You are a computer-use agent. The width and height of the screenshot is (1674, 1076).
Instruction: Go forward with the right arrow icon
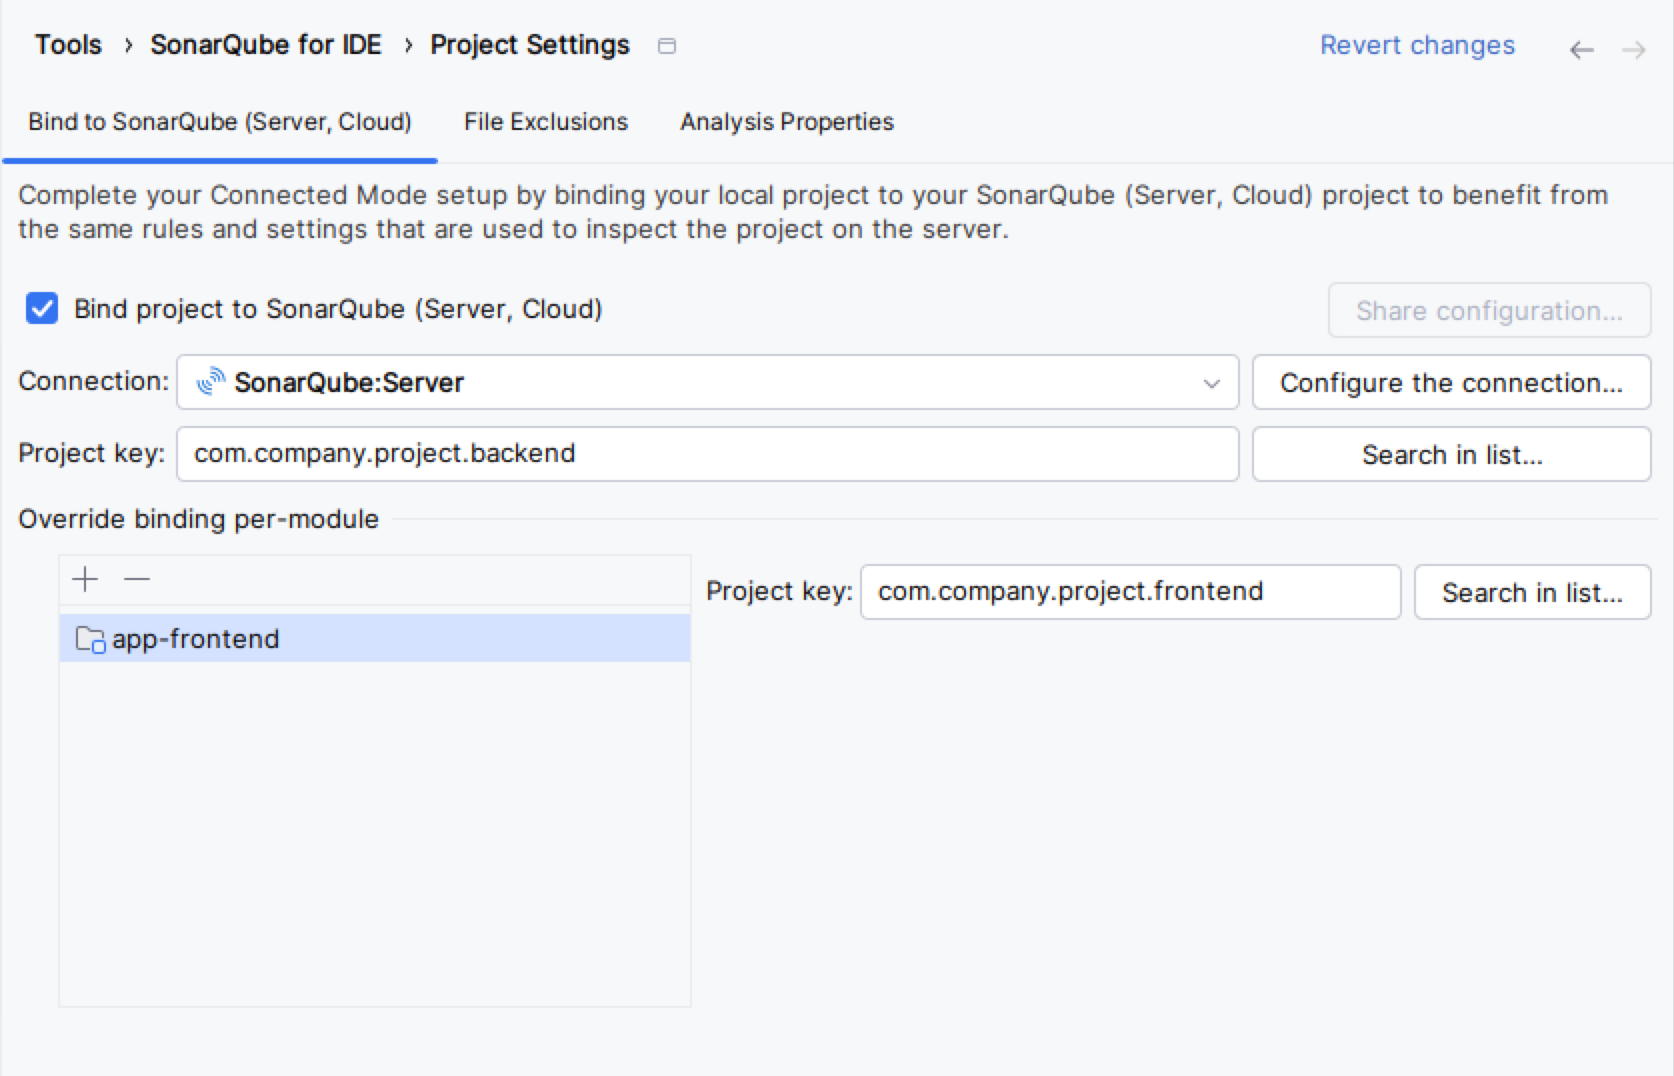coord(1634,49)
